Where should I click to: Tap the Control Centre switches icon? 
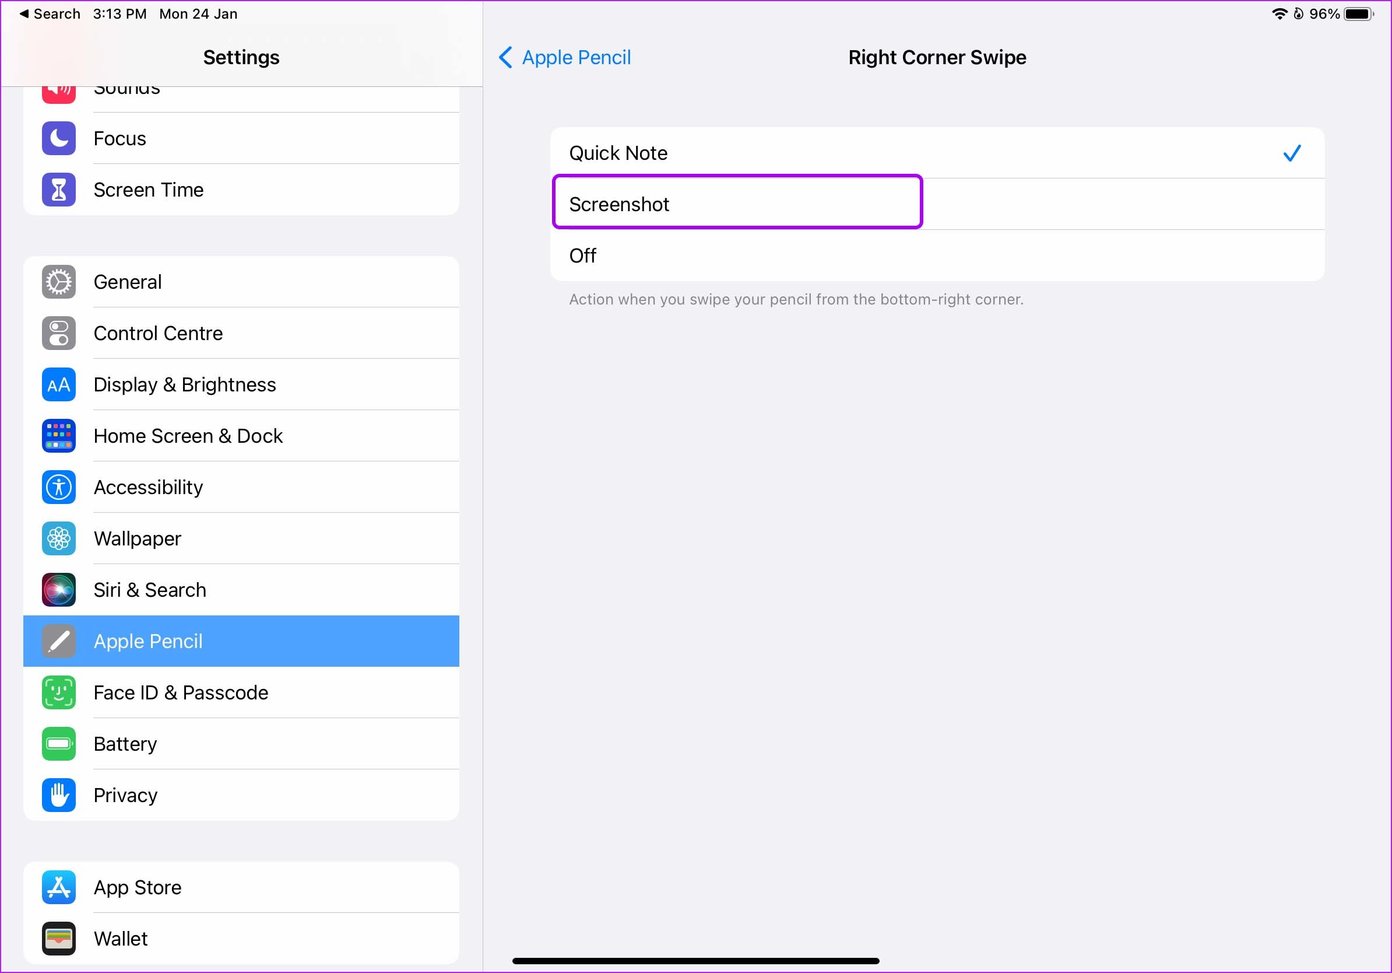point(59,333)
